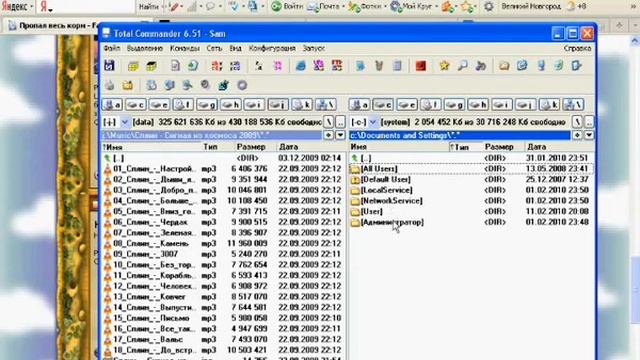Image resolution: width=640 pixels, height=360 pixels.
Task: Click the blue door exit icon ending the toolbar
Action: coord(576,66)
